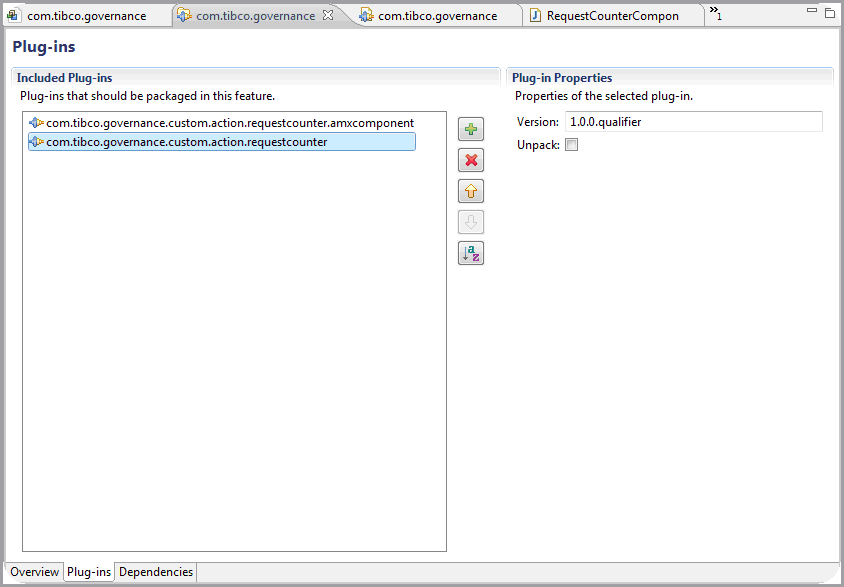Remove selected plug-in with red X button

(x=471, y=160)
